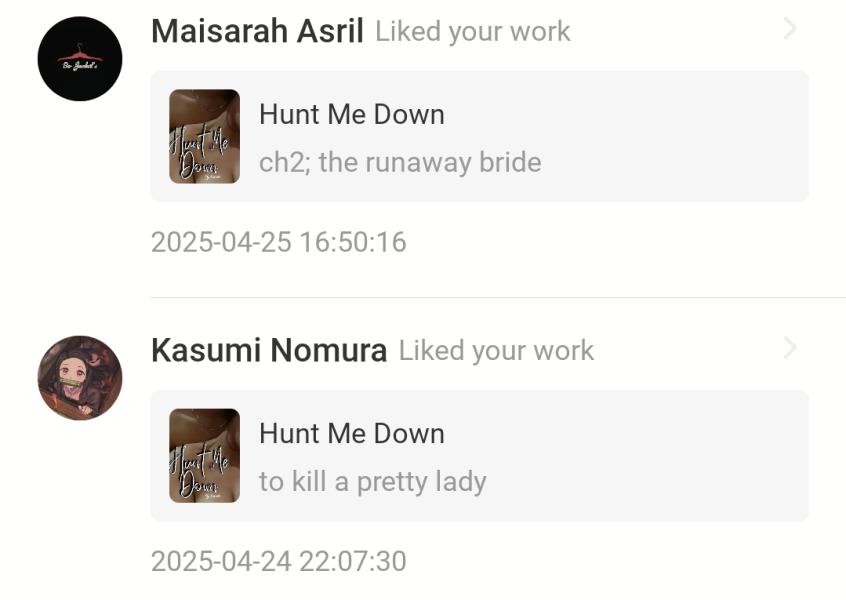Click the username Kasumi Nomura
The width and height of the screenshot is (846, 600).
click(x=268, y=350)
